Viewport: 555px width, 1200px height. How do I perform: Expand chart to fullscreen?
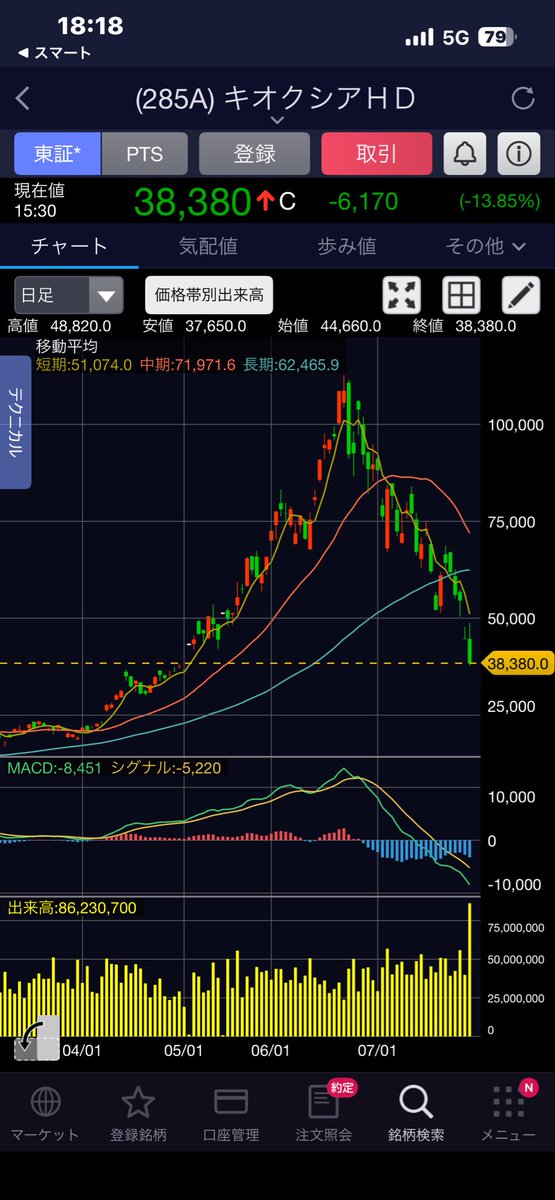(401, 295)
